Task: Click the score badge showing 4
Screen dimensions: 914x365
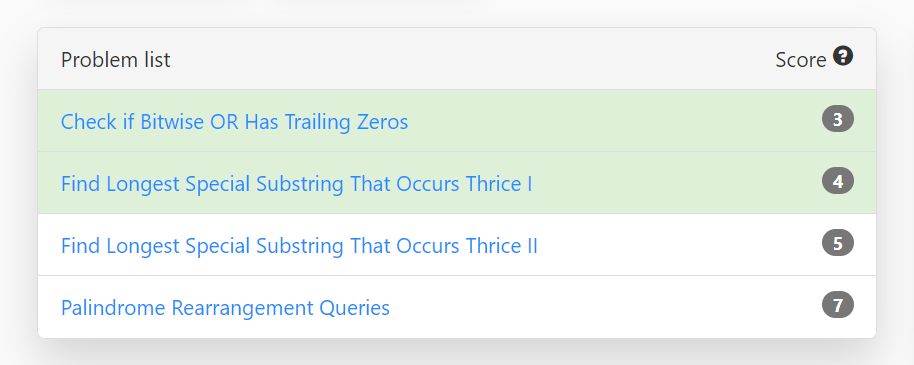Action: coord(838,181)
